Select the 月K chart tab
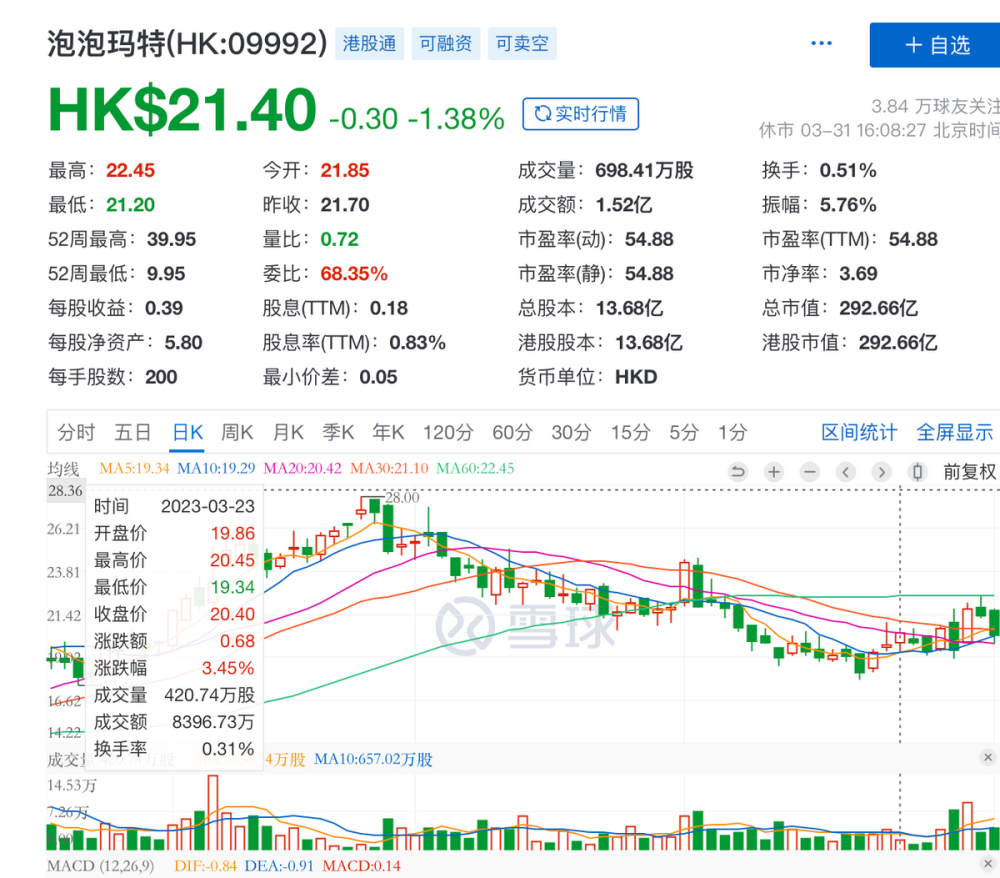 288,432
